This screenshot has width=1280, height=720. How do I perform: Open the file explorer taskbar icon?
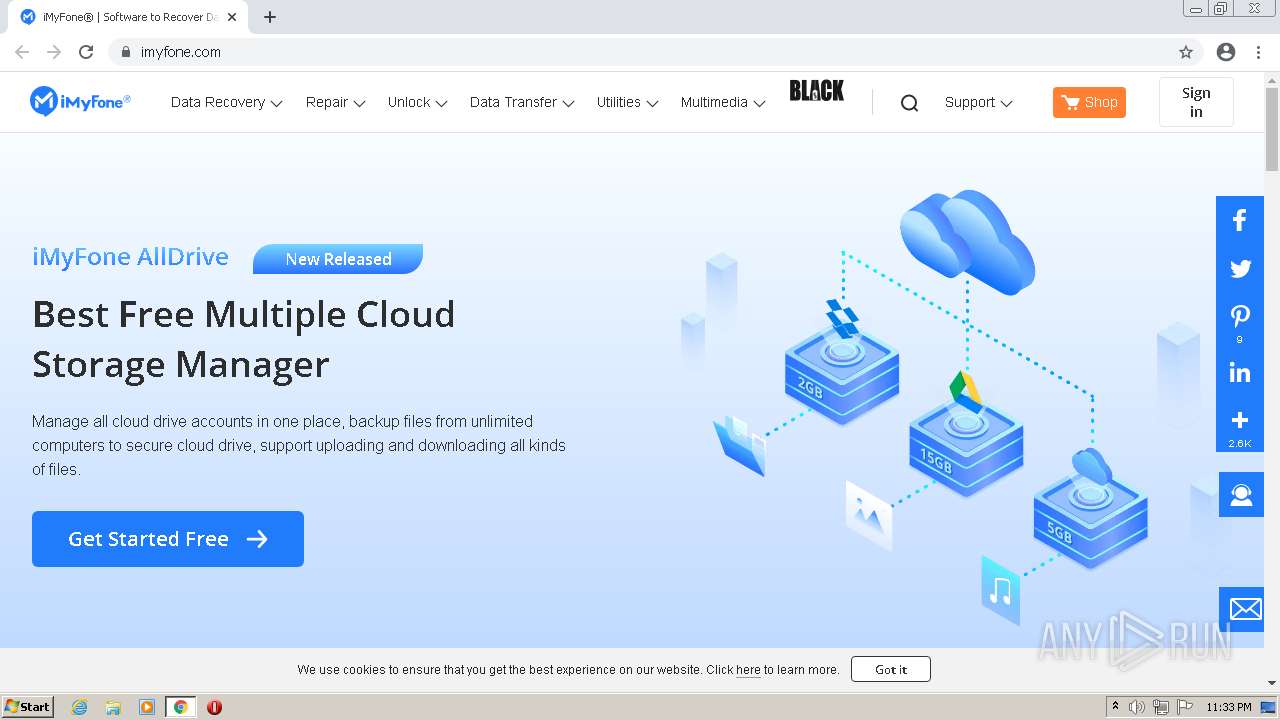[x=113, y=707]
